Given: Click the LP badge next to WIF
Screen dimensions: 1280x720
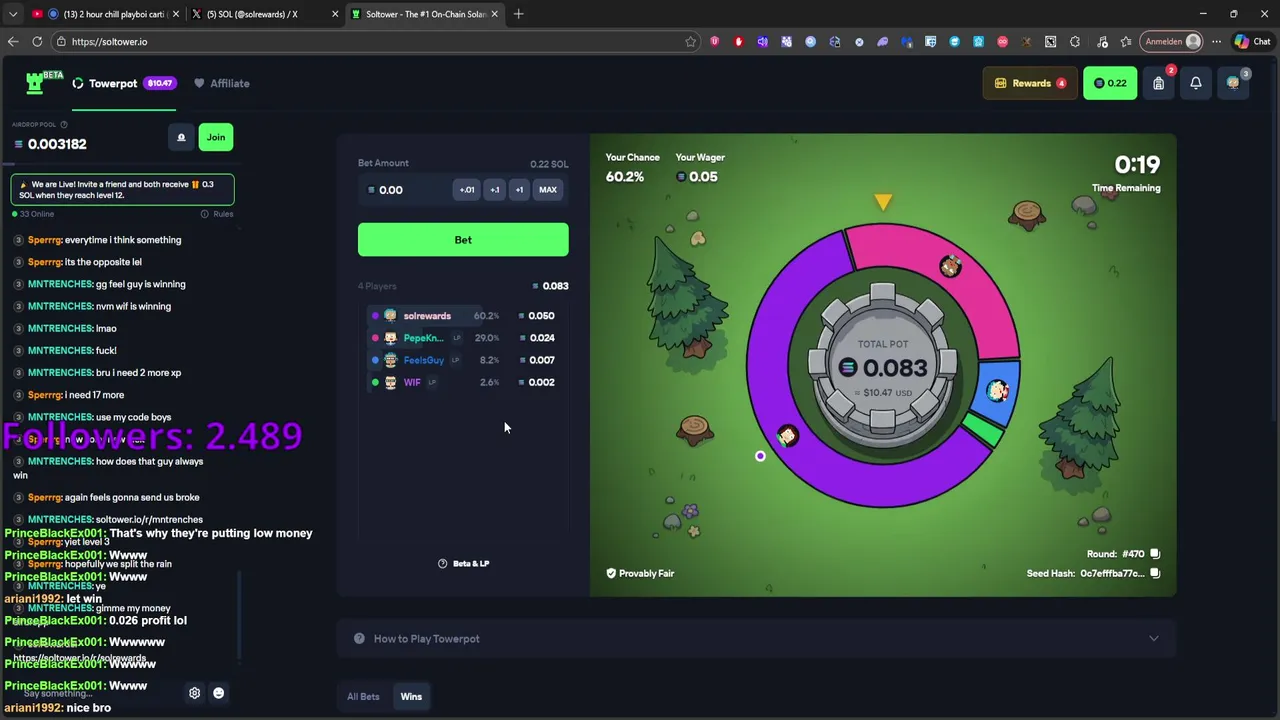Looking at the screenshot, I should pyautogui.click(x=432, y=382).
